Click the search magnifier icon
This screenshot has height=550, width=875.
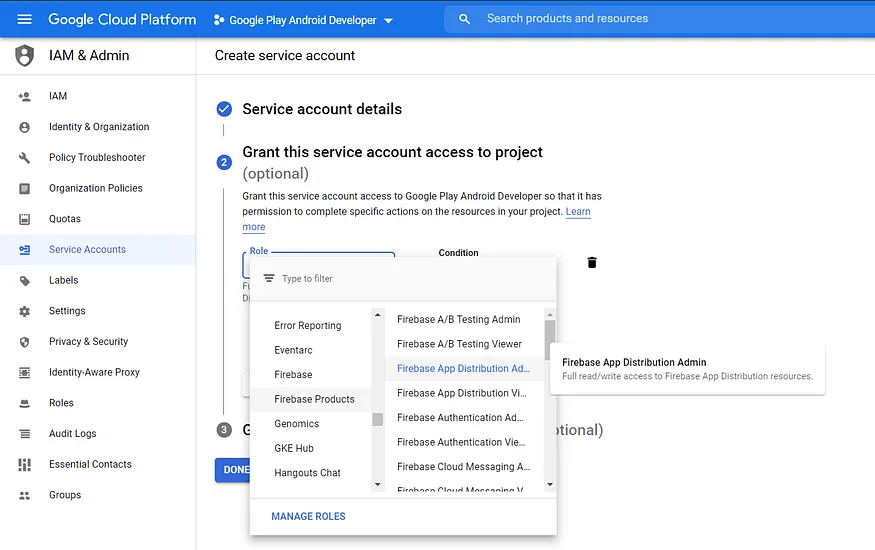[x=464, y=19]
